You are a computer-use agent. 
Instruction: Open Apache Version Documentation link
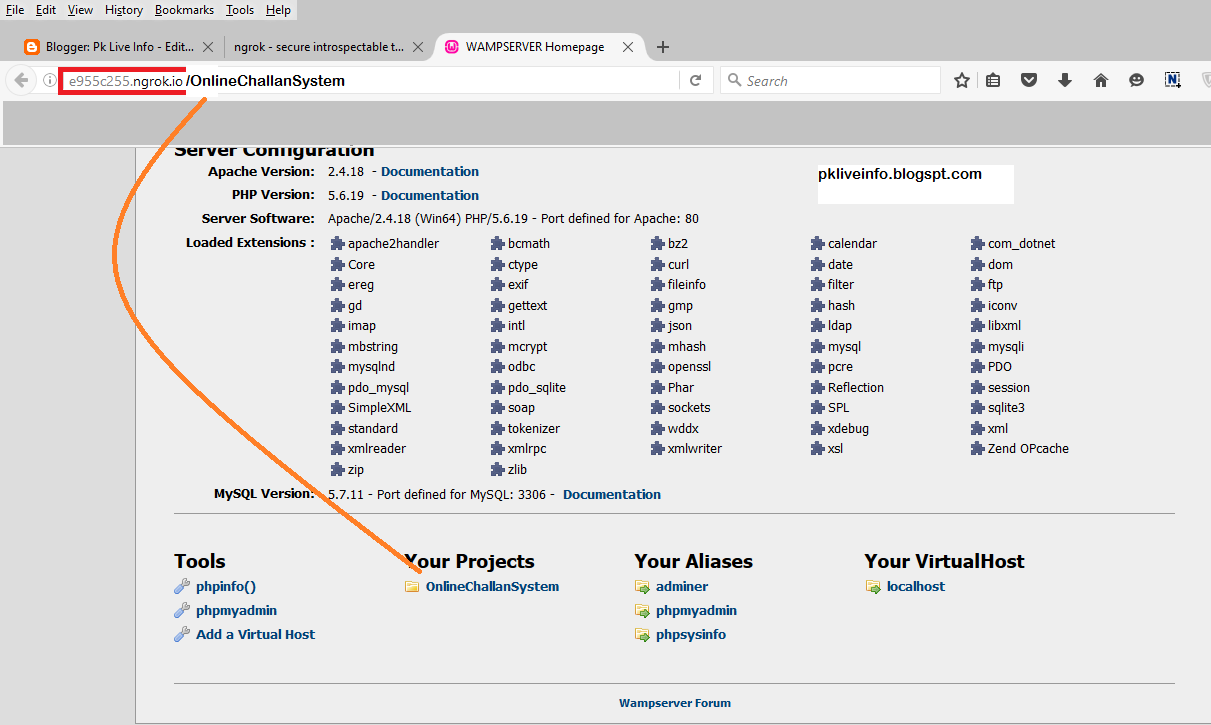(430, 172)
